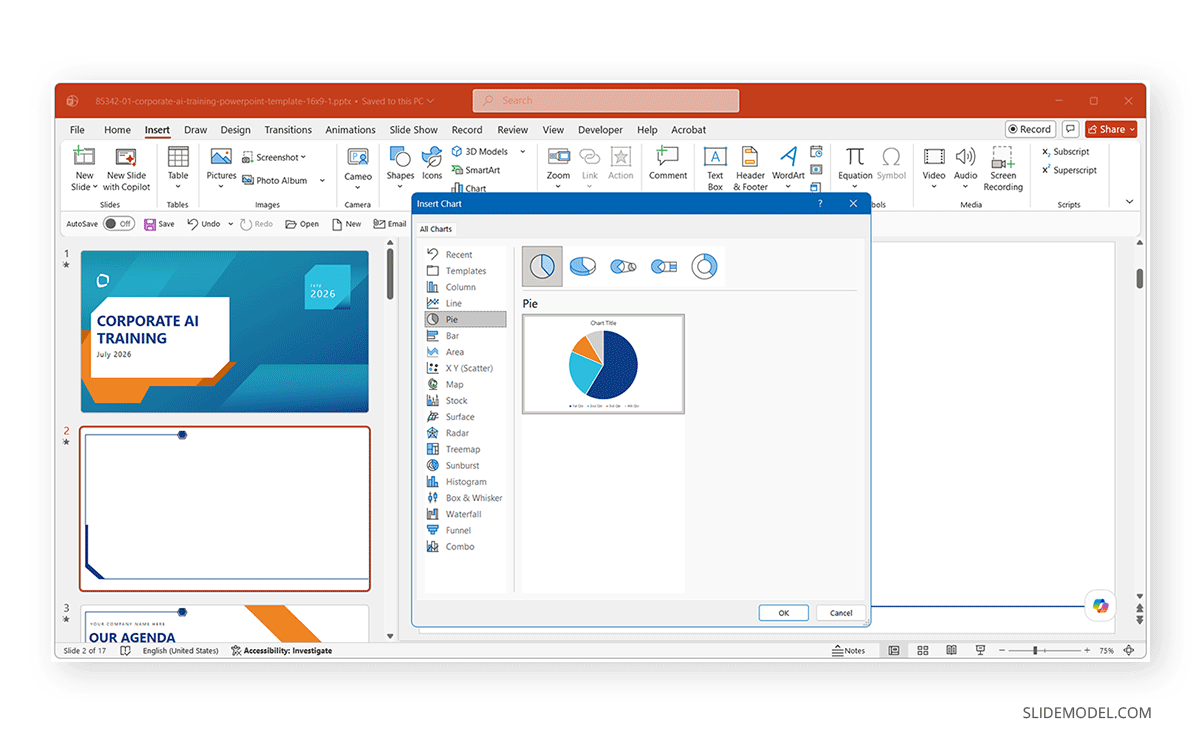The height and width of the screenshot is (743, 1200).
Task: Open the File tab
Action: coord(77,130)
